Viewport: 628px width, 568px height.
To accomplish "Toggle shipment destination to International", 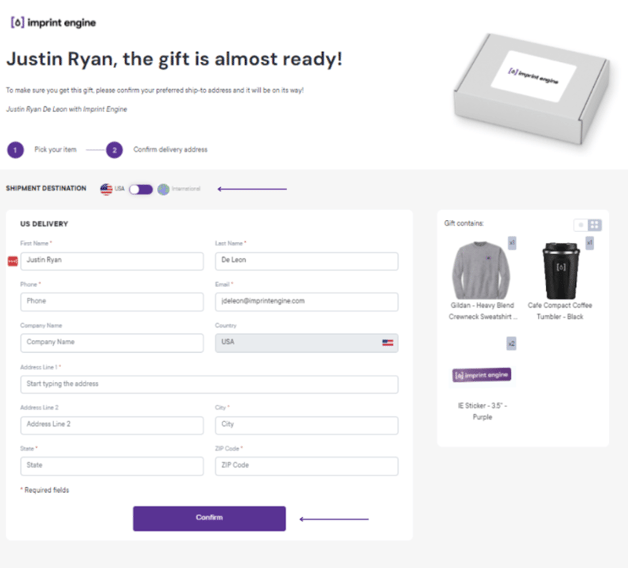I will click(141, 189).
